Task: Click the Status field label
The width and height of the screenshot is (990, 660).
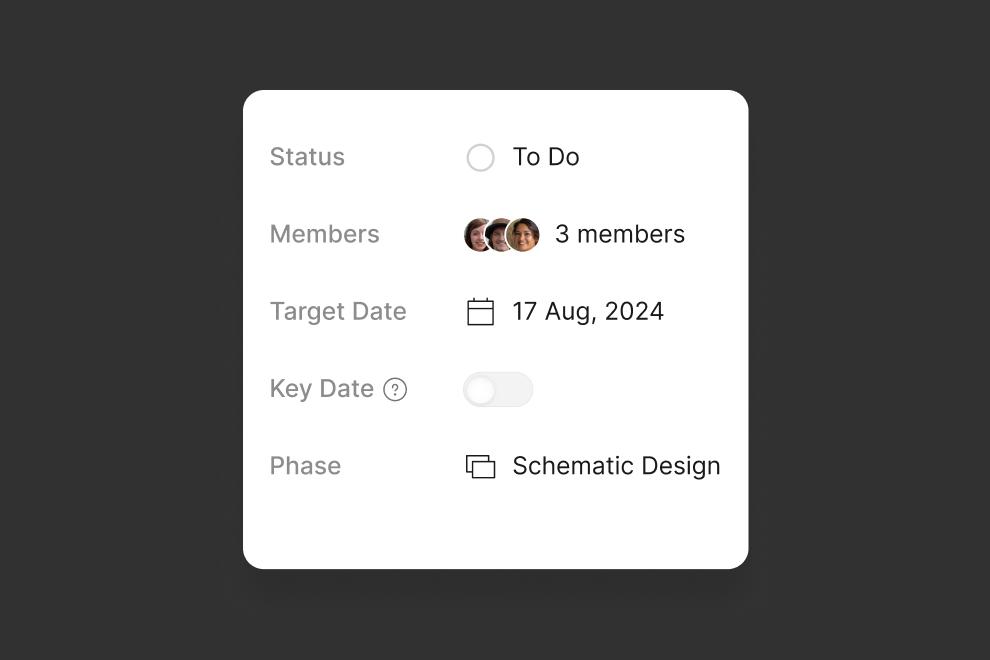Action: [x=307, y=157]
